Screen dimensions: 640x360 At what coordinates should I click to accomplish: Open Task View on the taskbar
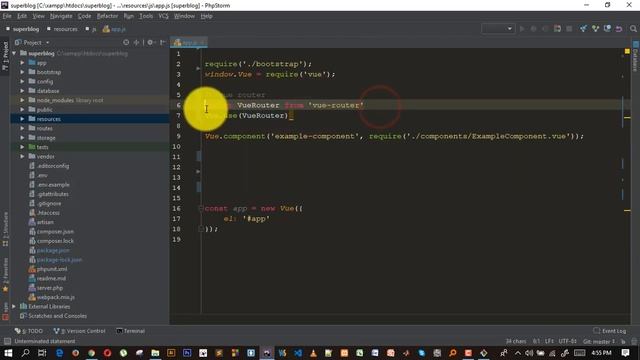pos(42,353)
